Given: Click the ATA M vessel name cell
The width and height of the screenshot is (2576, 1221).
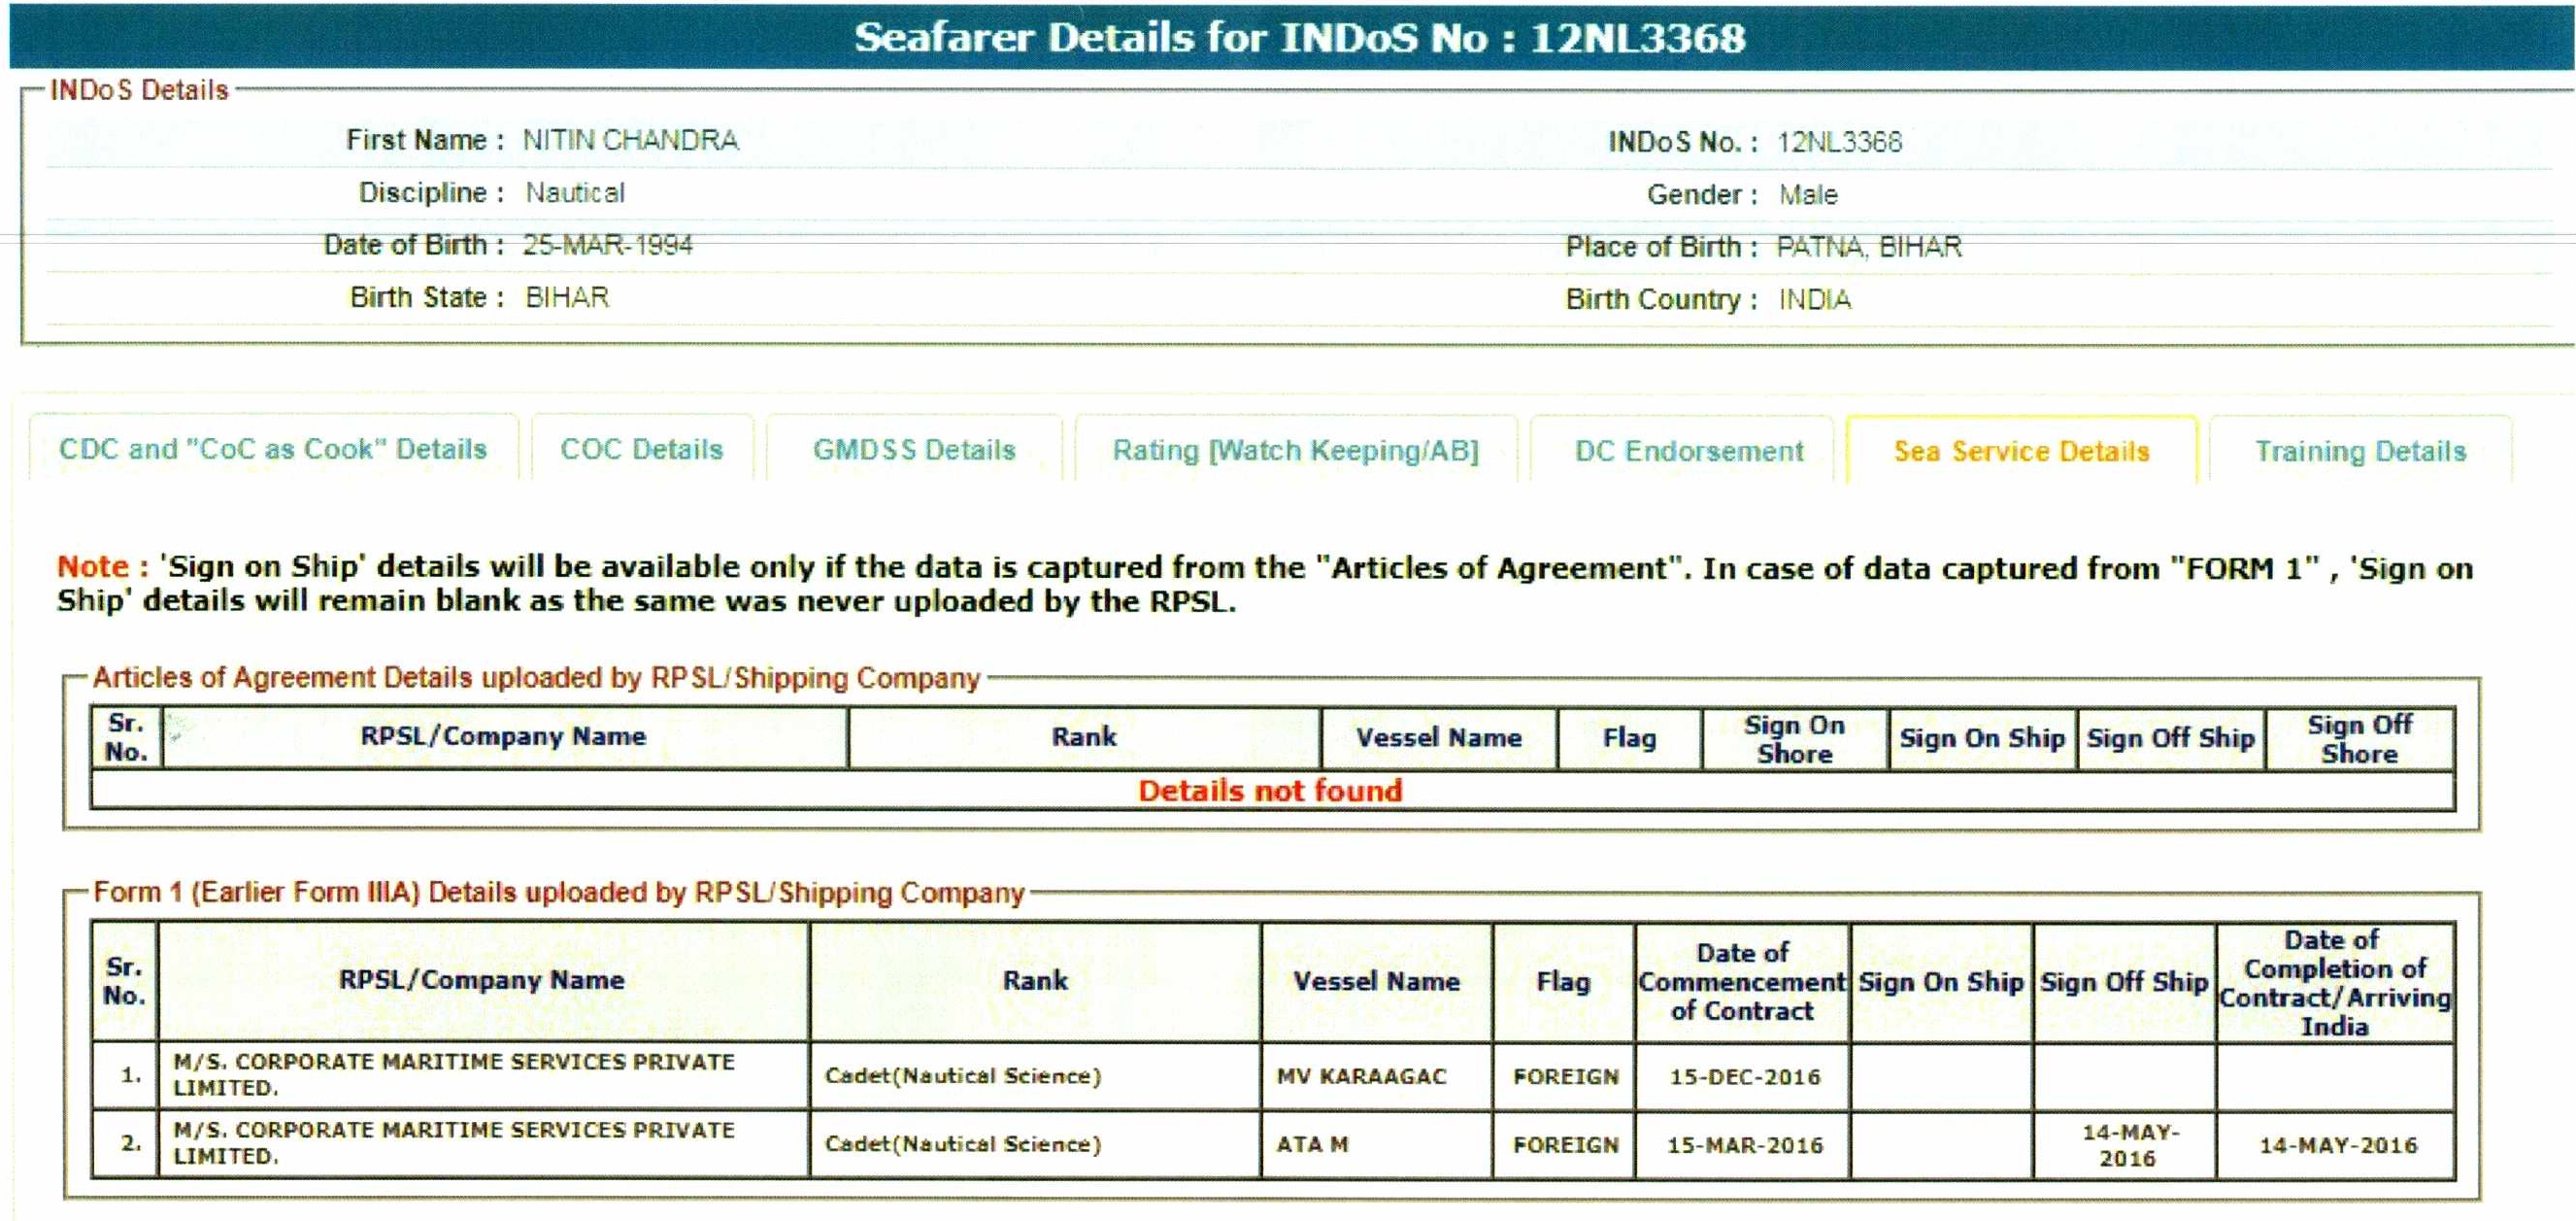Looking at the screenshot, I should (x=1312, y=1144).
